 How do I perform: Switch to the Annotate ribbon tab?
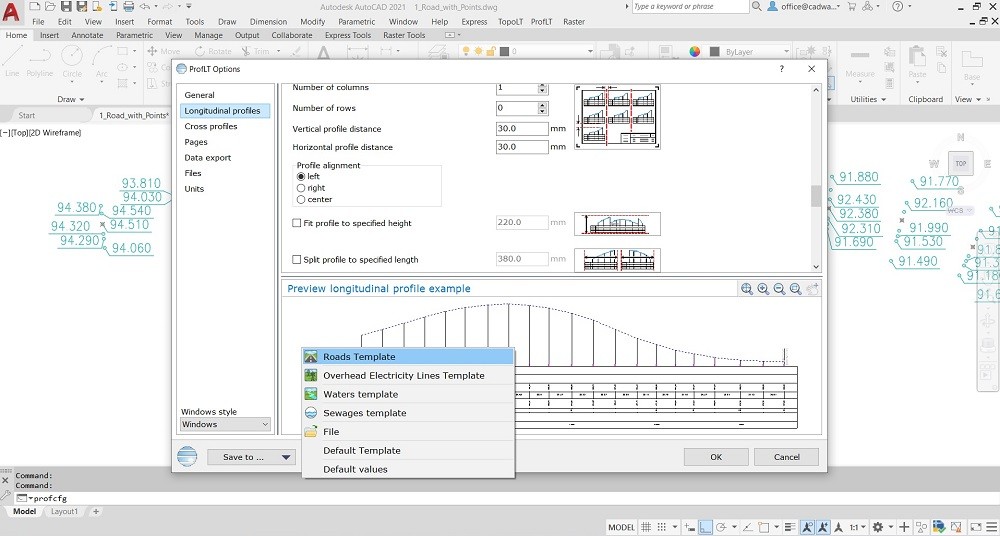click(87, 35)
